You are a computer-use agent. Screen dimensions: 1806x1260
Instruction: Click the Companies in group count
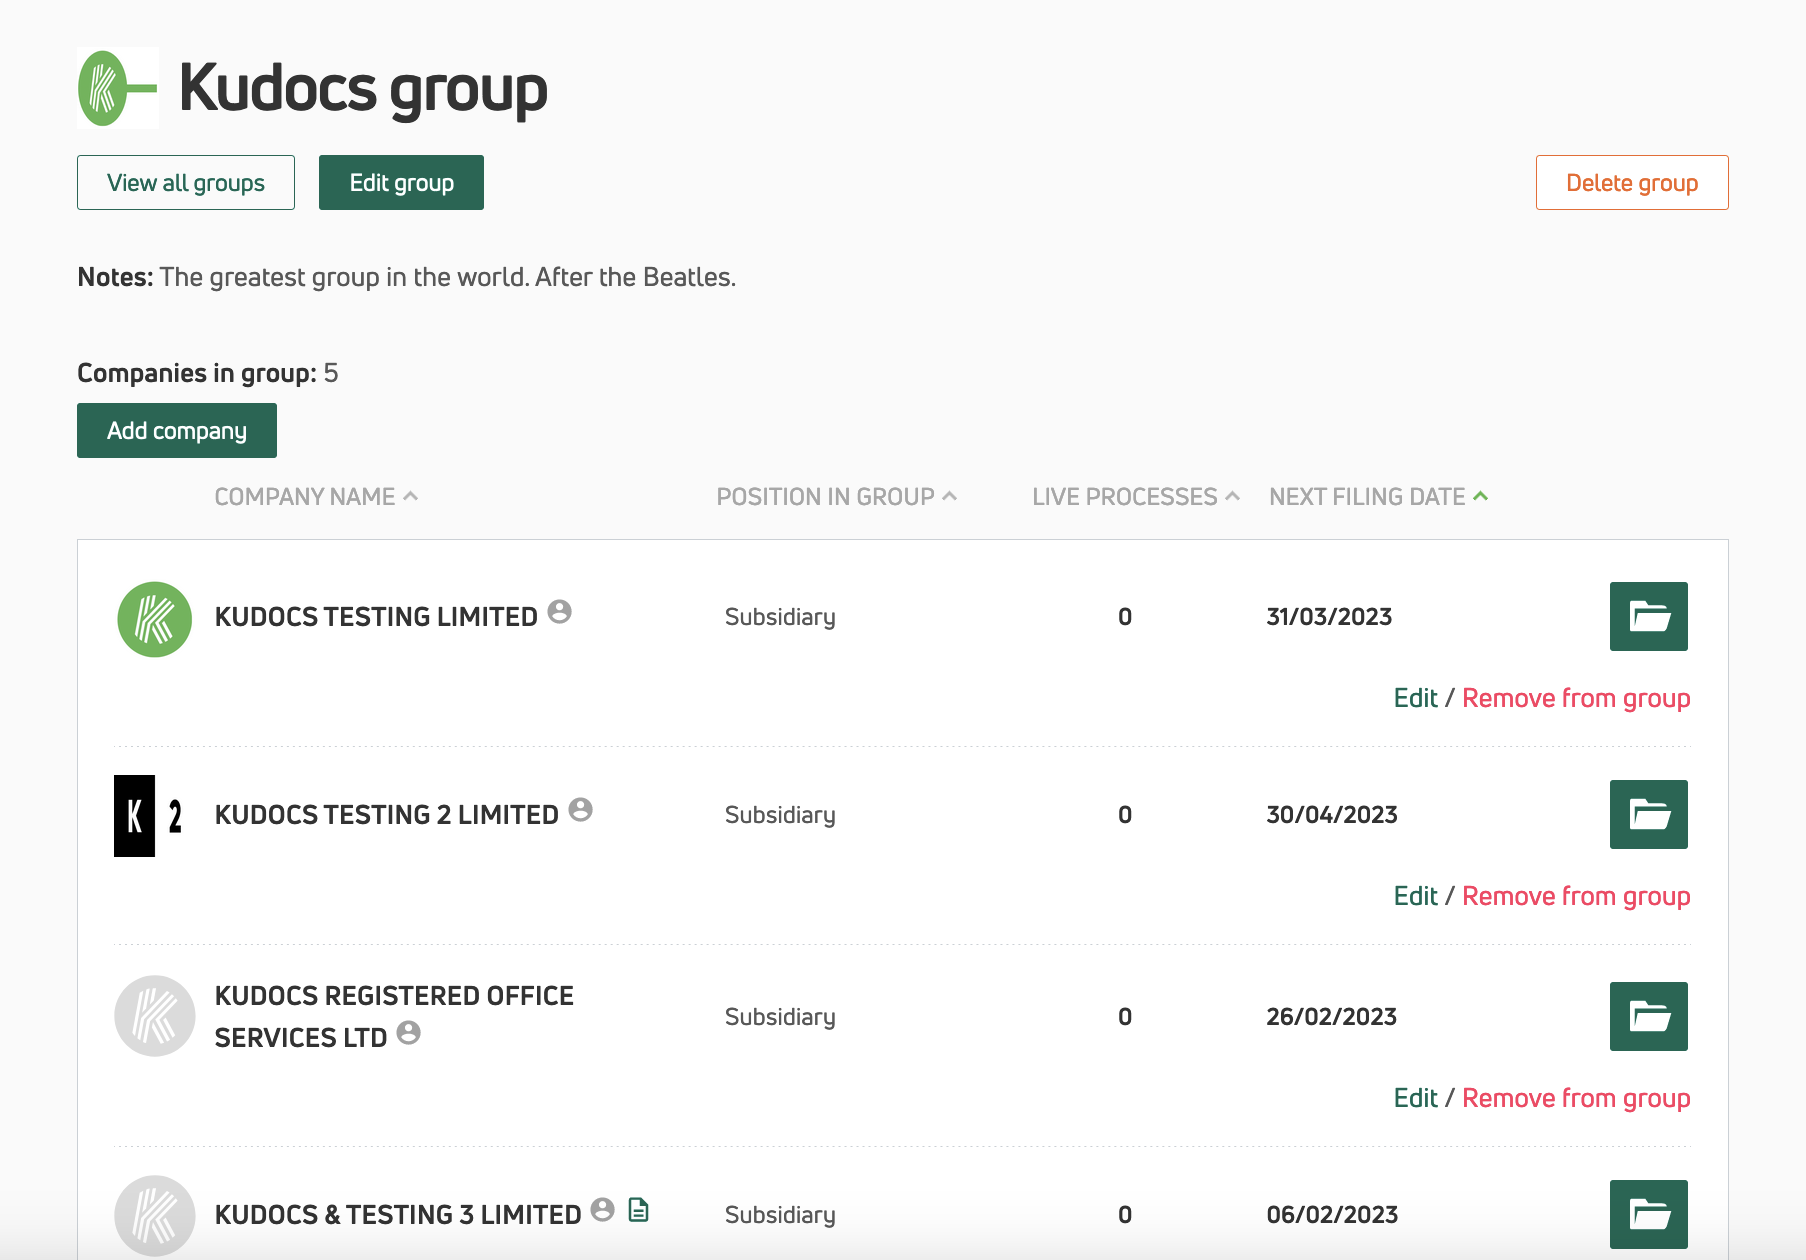[331, 373]
